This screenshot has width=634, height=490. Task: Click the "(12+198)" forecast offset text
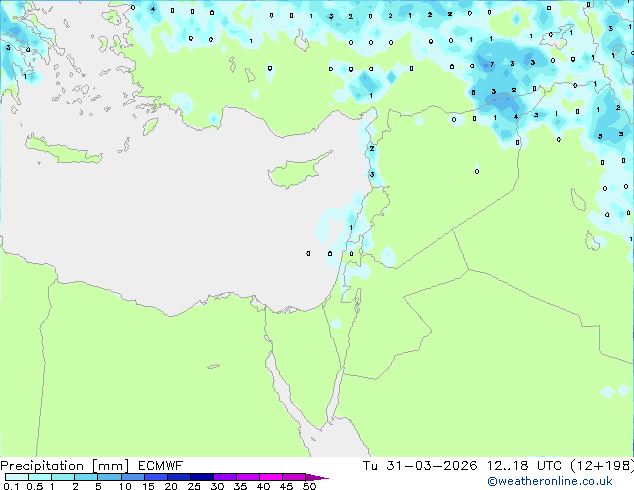tap(602, 465)
